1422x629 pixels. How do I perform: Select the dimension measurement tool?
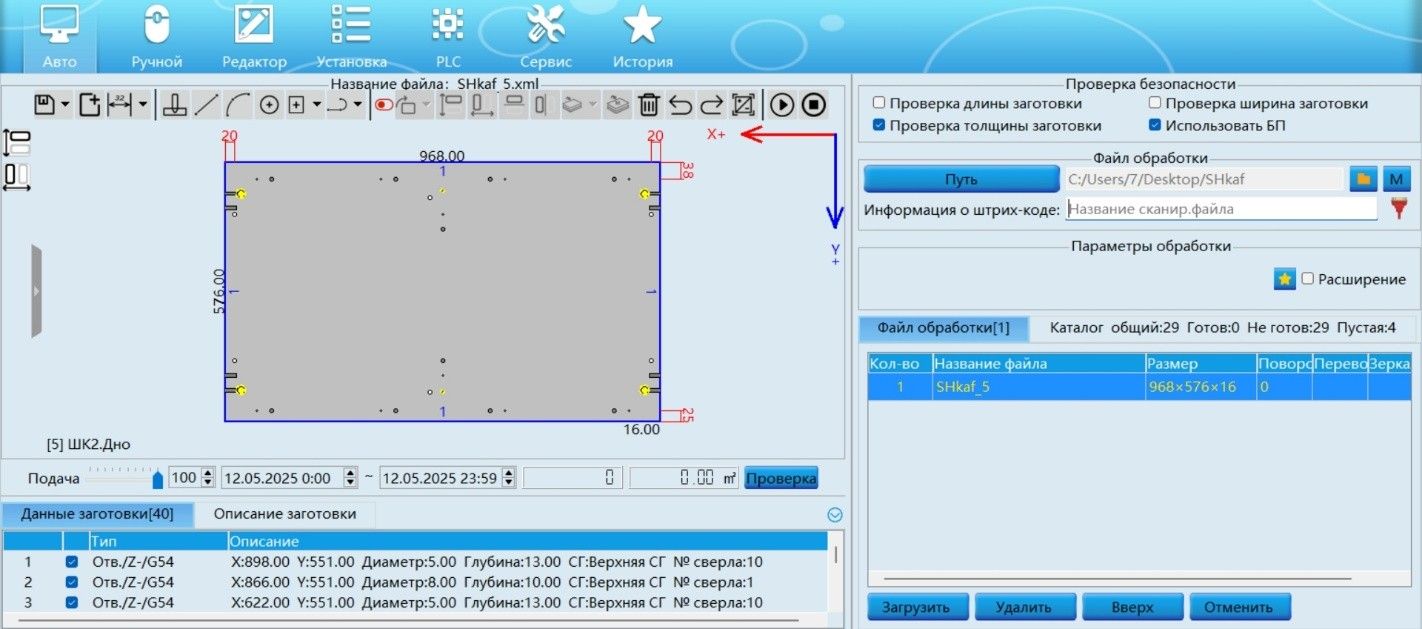120,104
